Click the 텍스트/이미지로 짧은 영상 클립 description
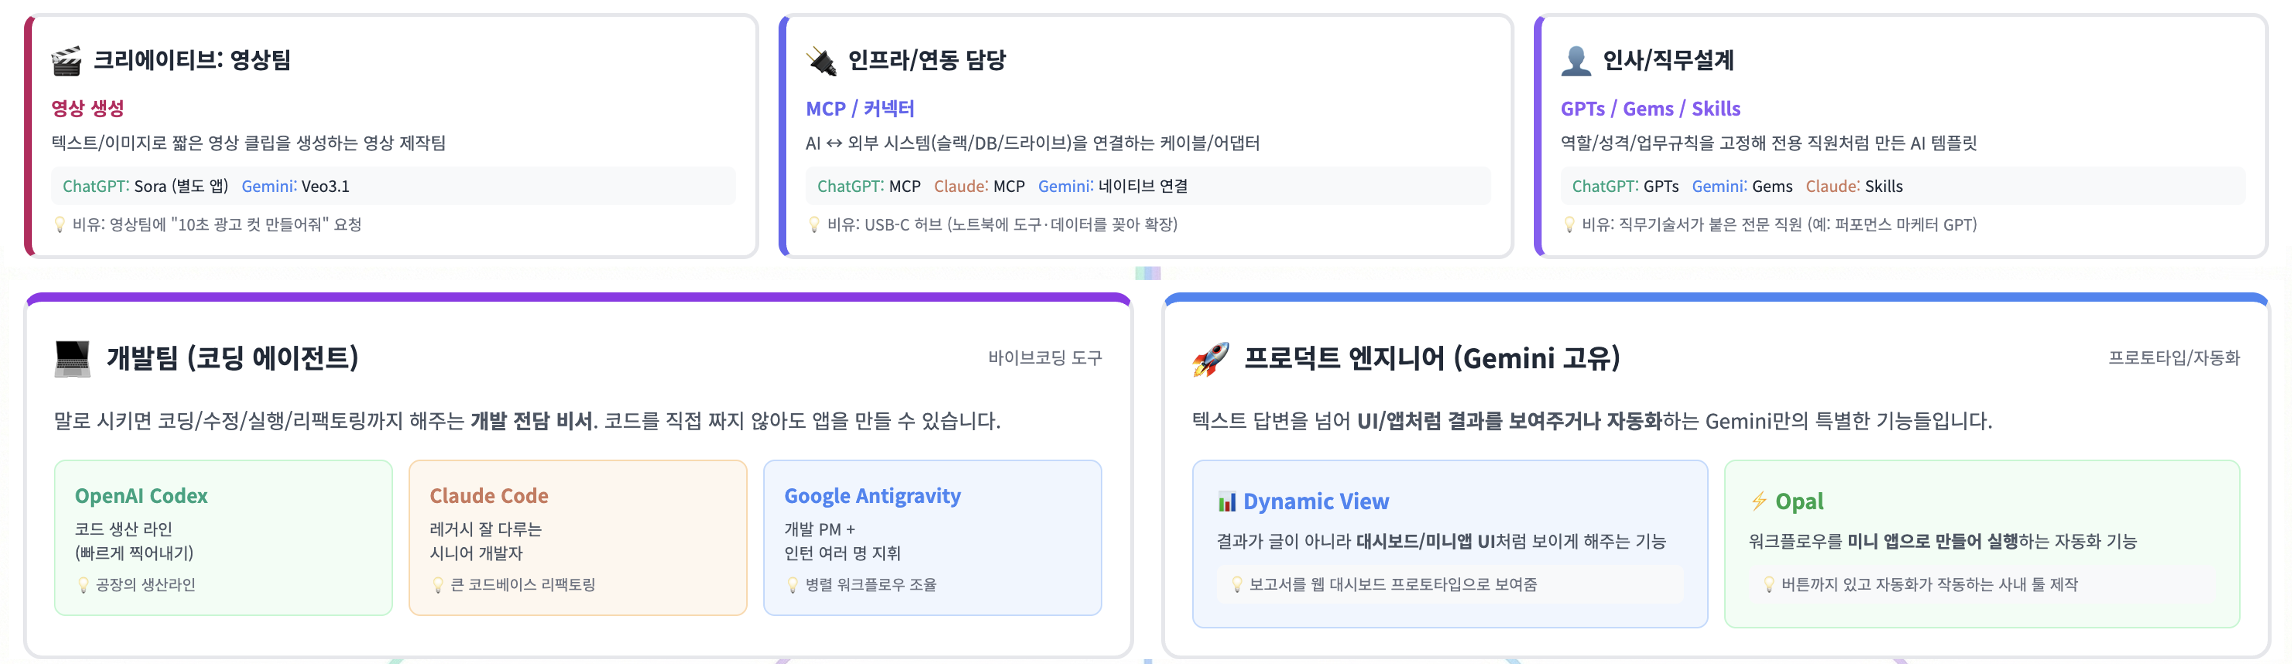 tap(249, 143)
